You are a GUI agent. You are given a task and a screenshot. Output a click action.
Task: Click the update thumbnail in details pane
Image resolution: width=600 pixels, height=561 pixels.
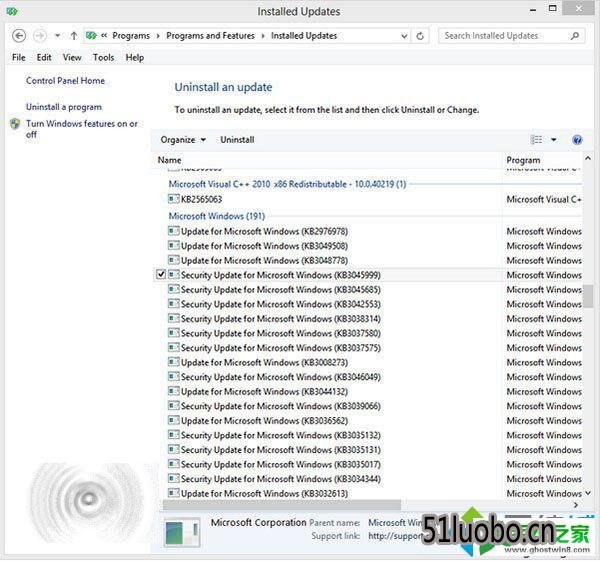[182, 532]
